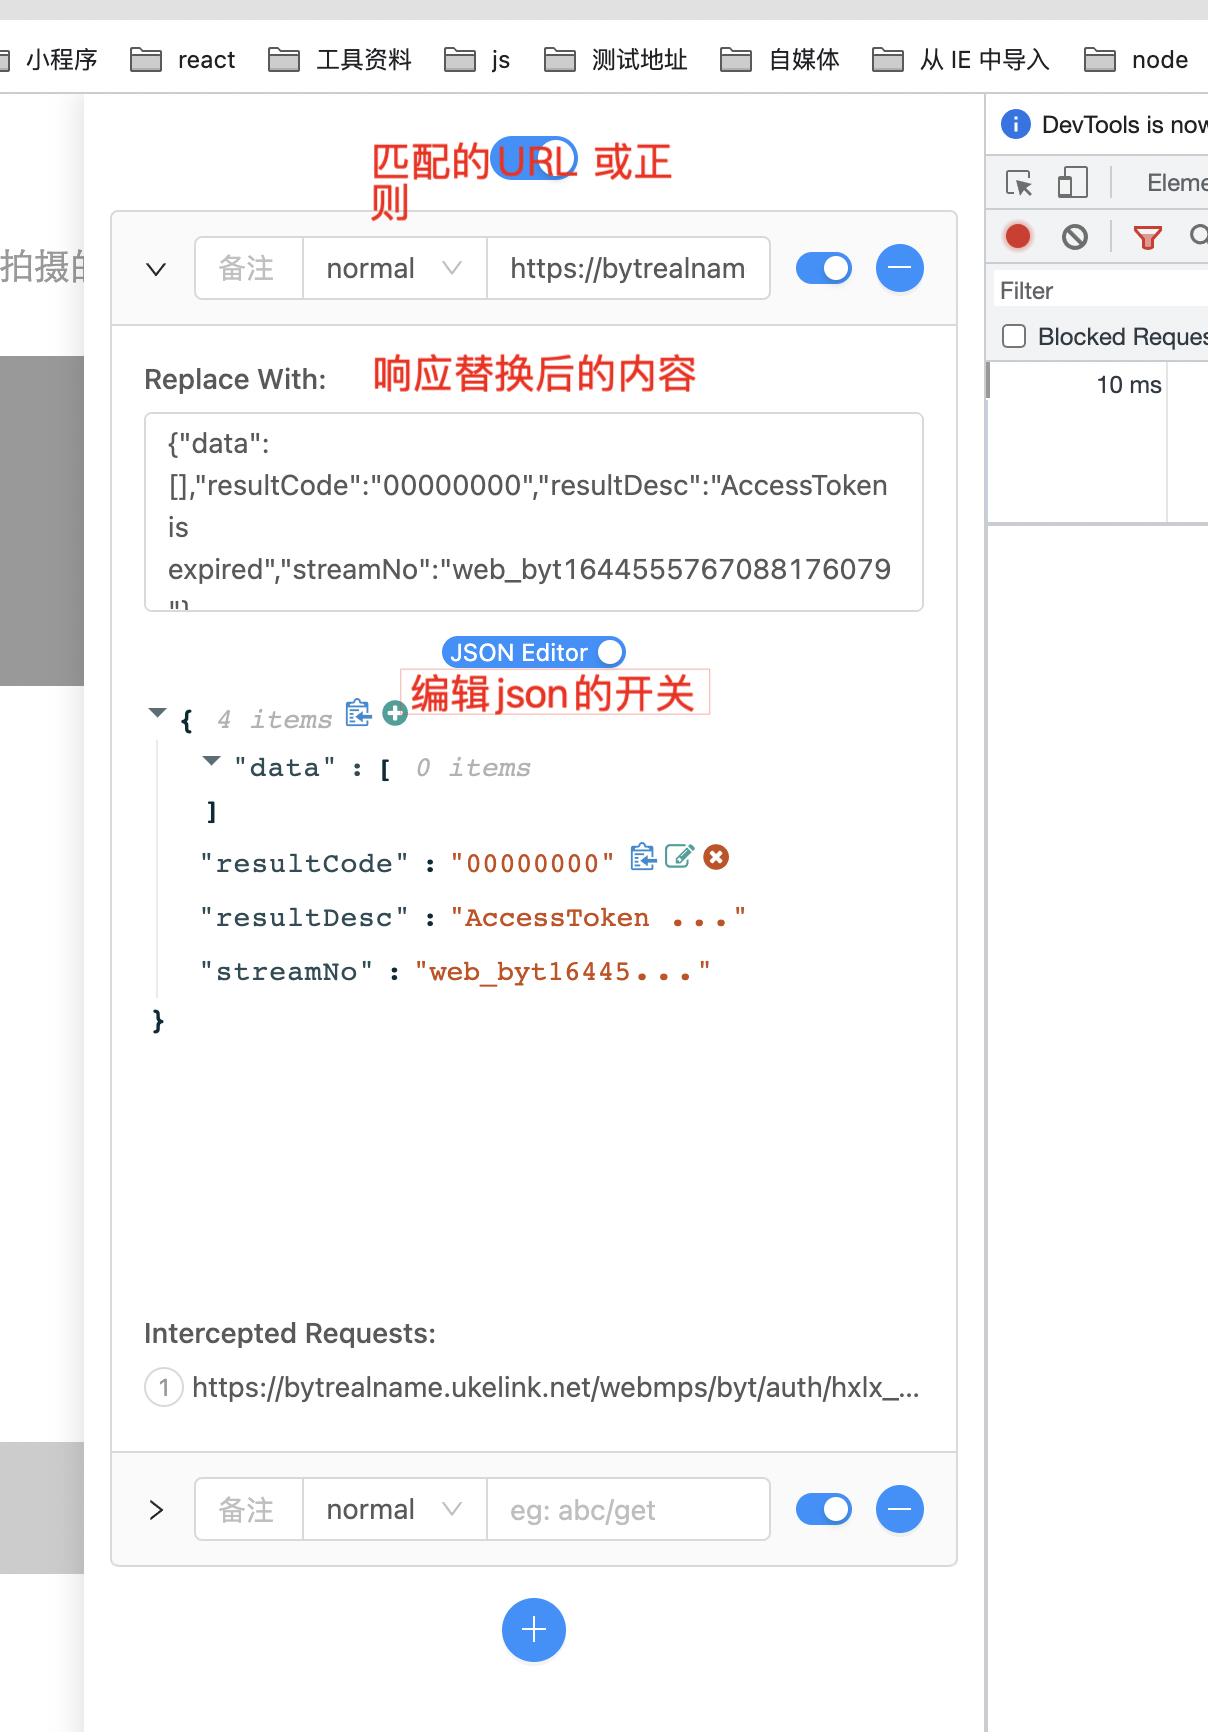Click the edit icon beside resultCode
Screen dimensions: 1208x1732
click(679, 857)
